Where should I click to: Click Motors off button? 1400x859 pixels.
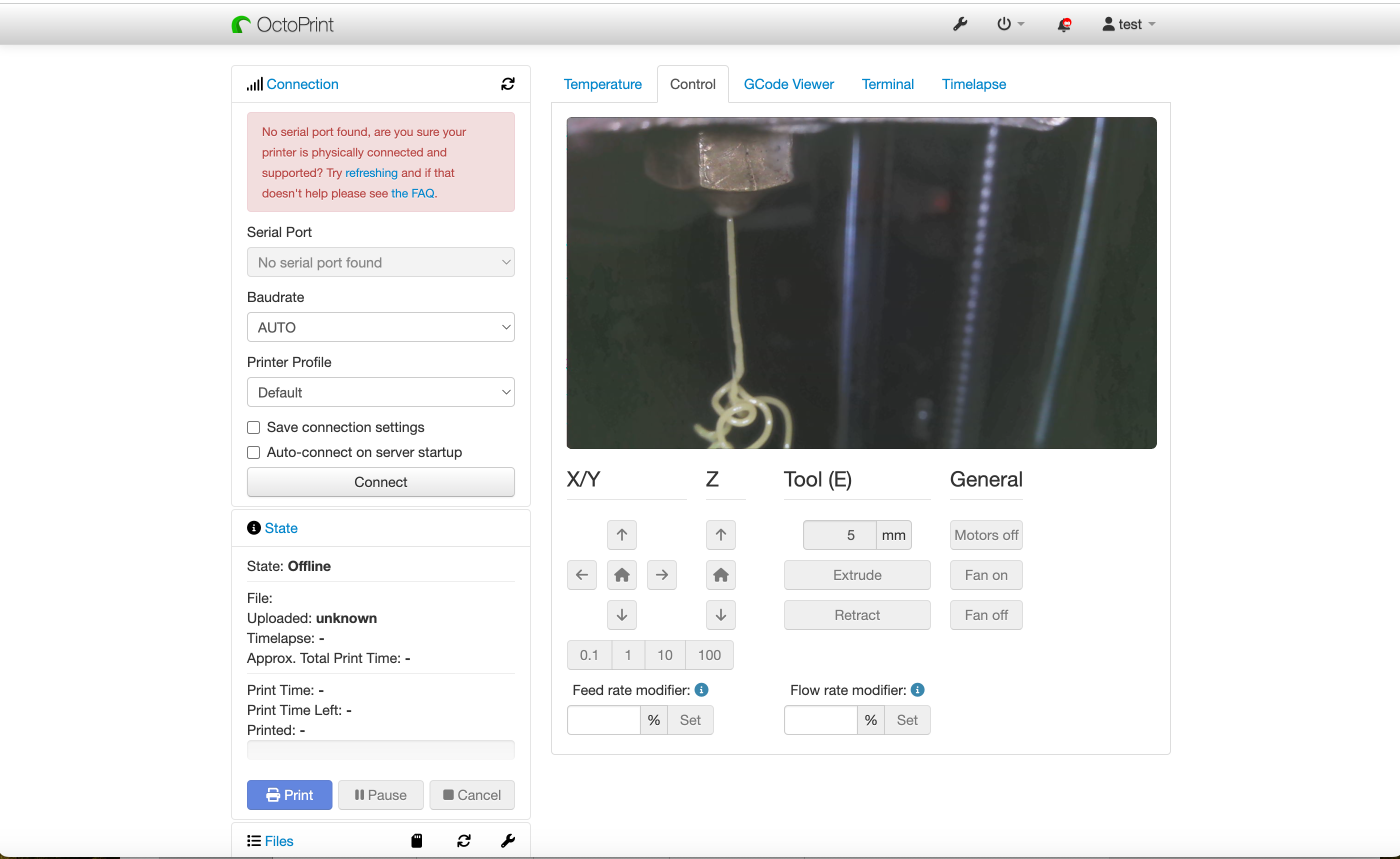[986, 535]
